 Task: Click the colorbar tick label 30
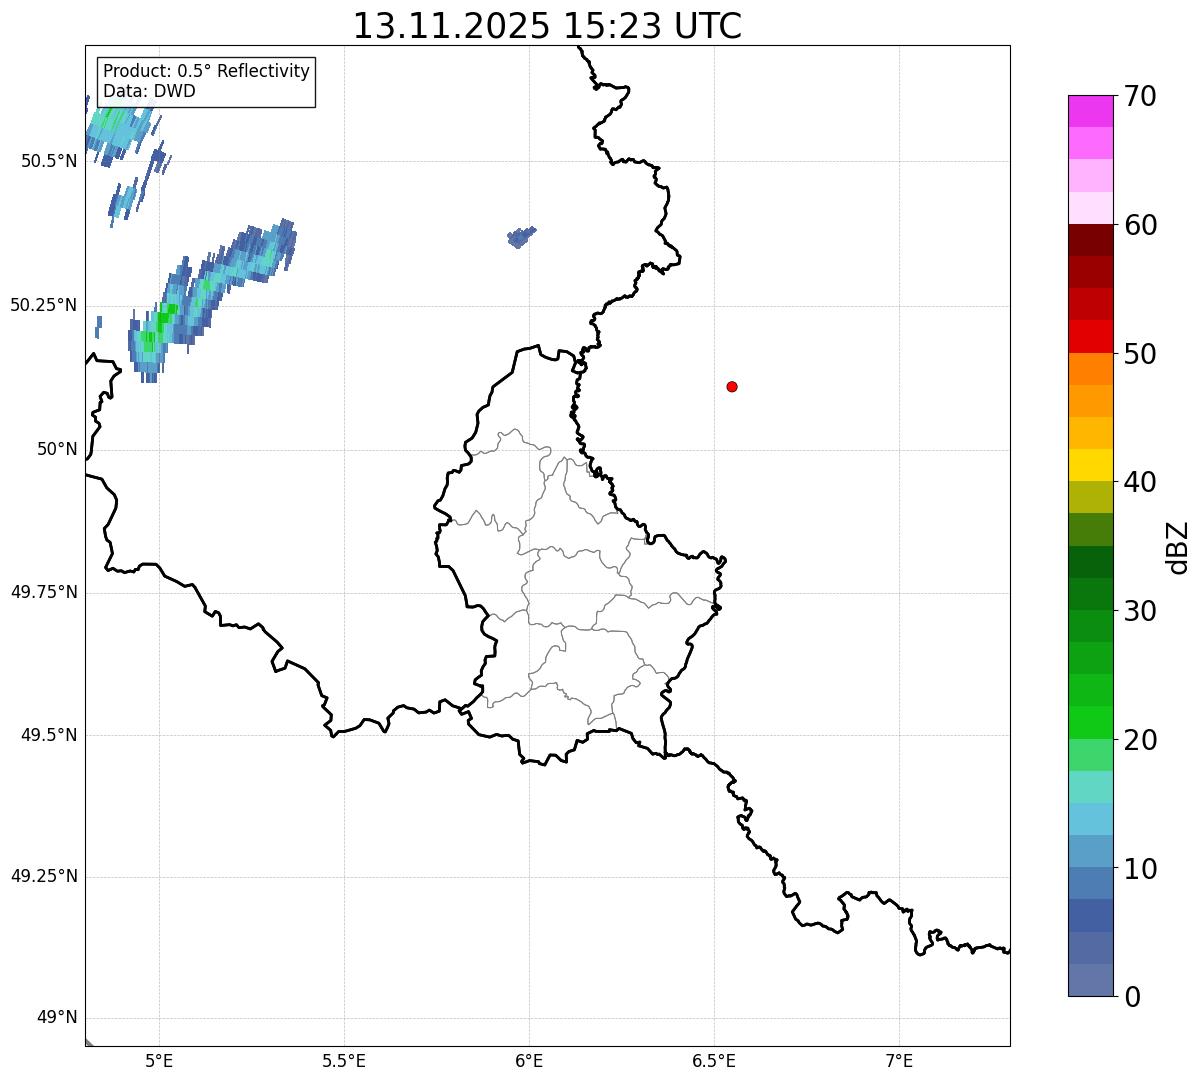click(x=1140, y=611)
